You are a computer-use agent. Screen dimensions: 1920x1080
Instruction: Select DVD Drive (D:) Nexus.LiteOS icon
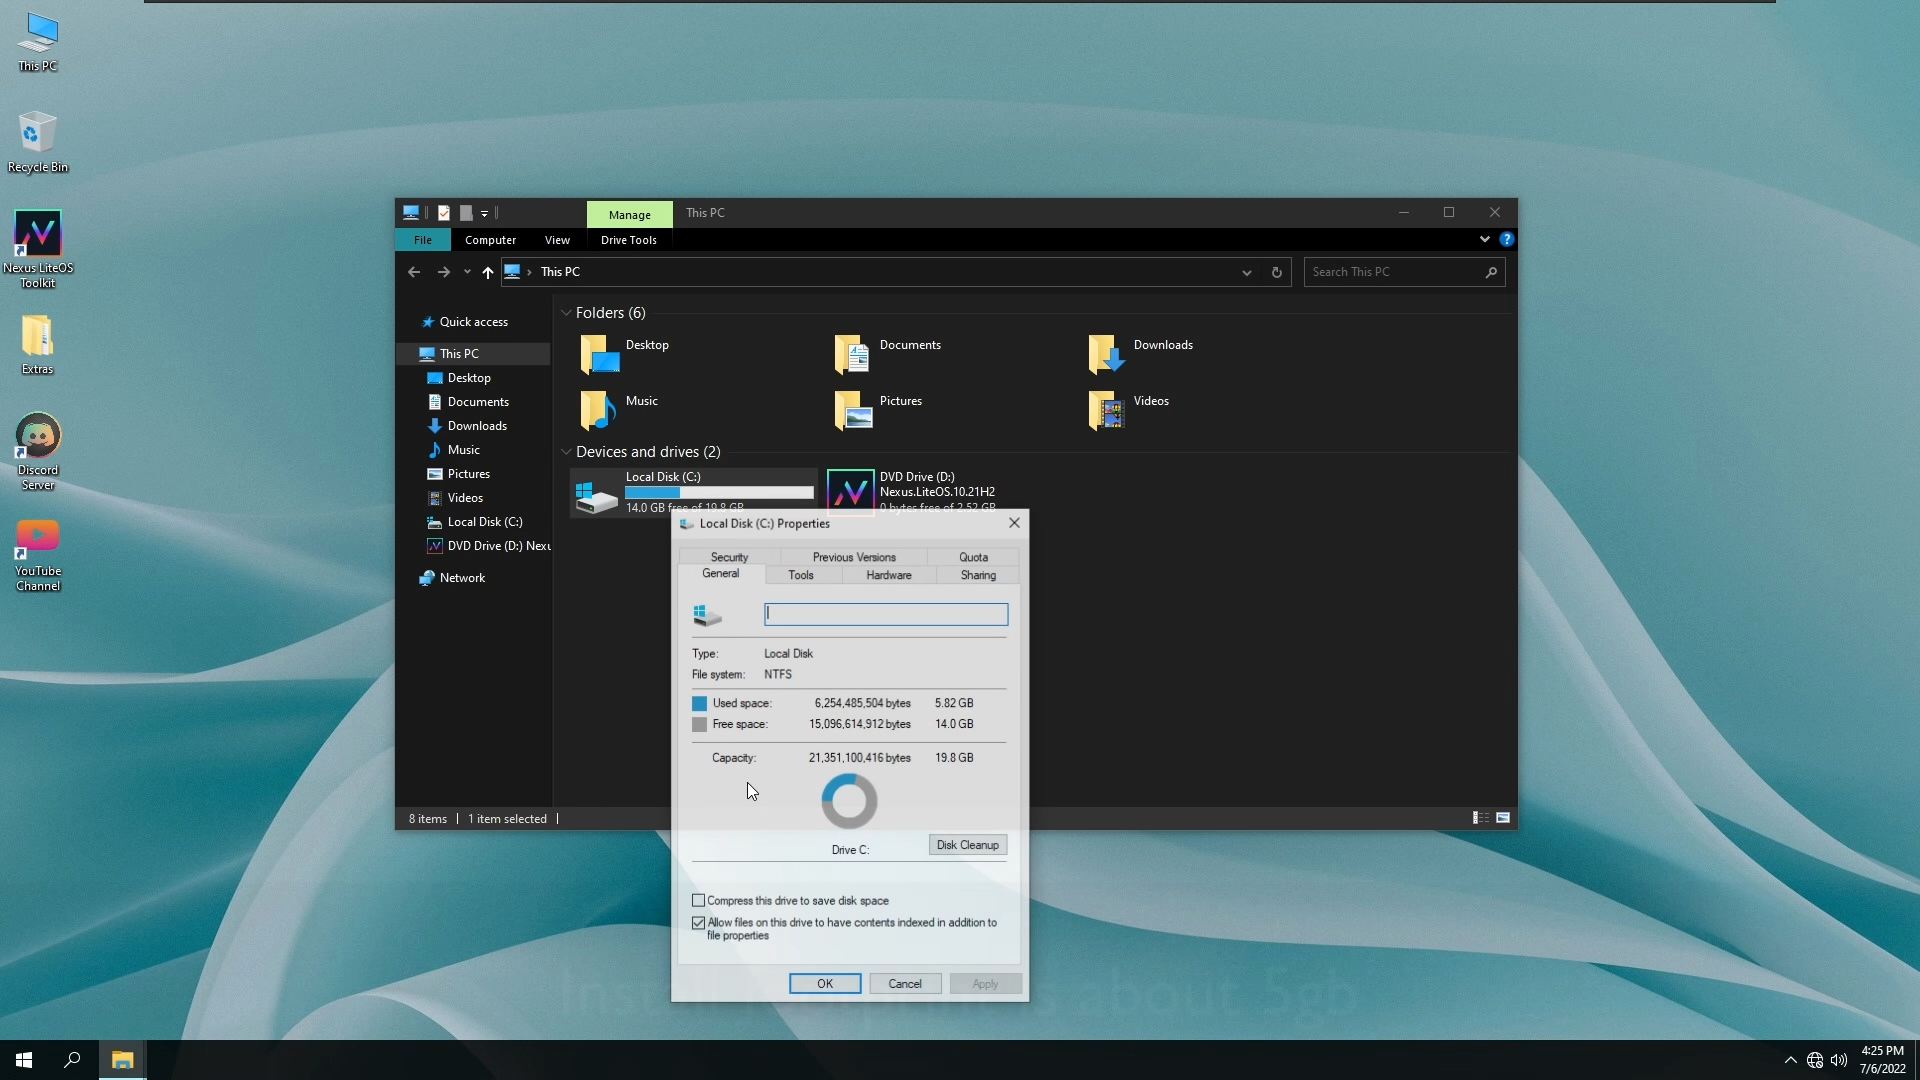coord(850,491)
